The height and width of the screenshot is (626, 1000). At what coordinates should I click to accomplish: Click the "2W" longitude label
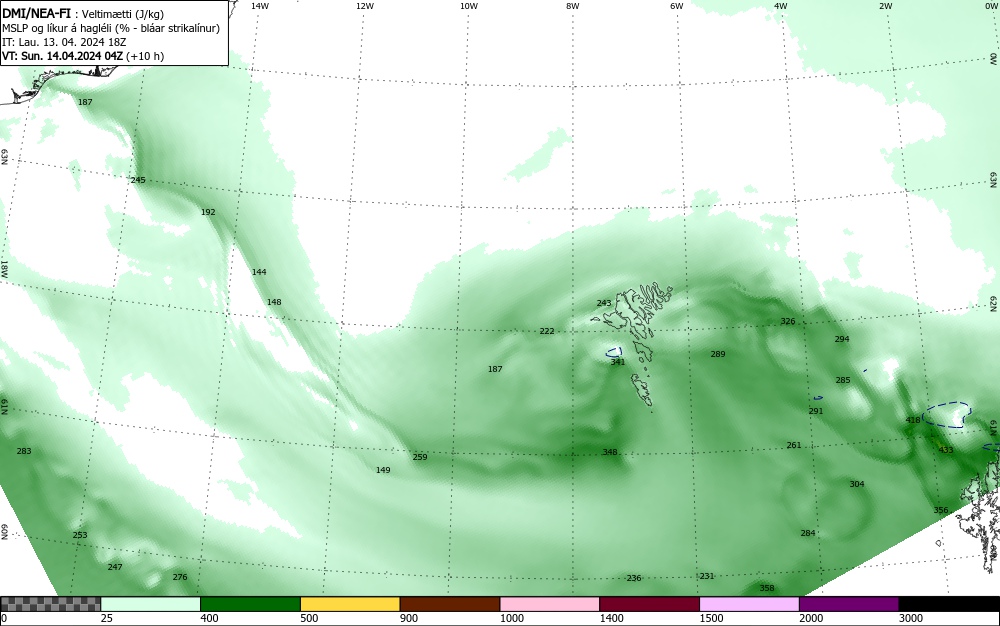coord(885,6)
